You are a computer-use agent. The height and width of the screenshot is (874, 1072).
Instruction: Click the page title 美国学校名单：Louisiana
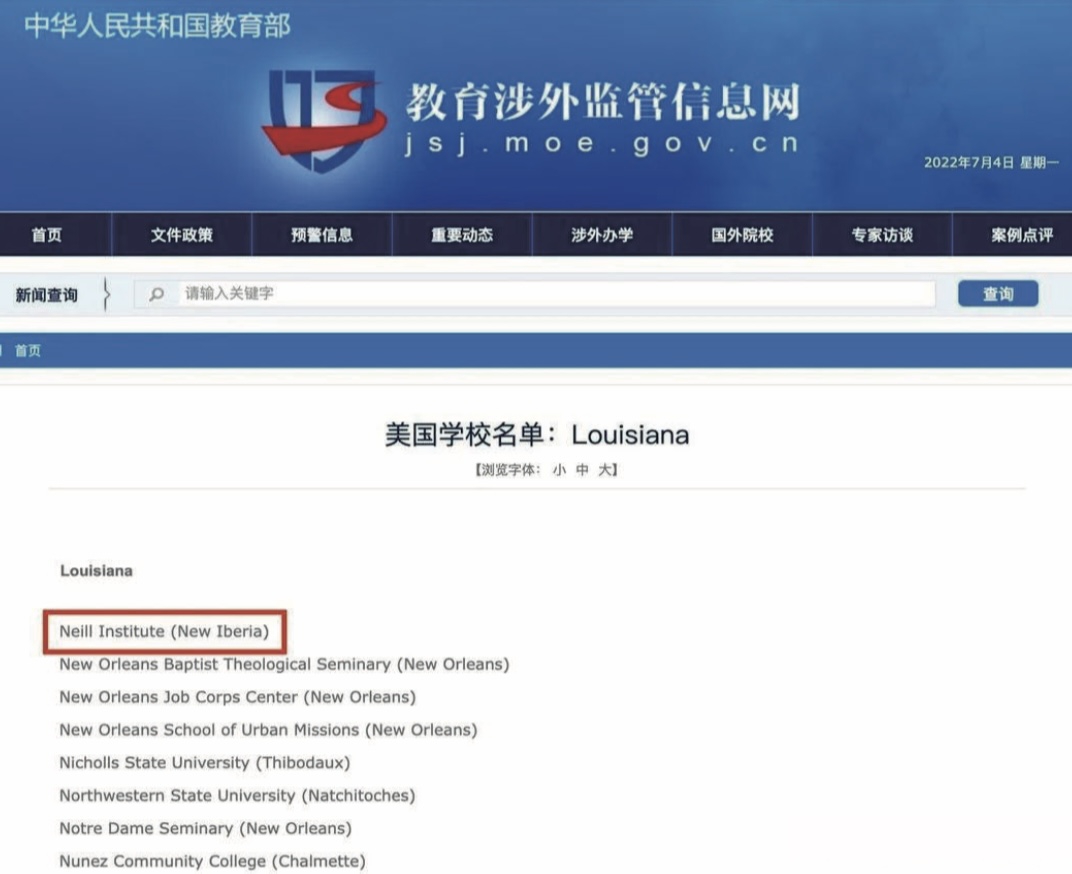(537, 435)
